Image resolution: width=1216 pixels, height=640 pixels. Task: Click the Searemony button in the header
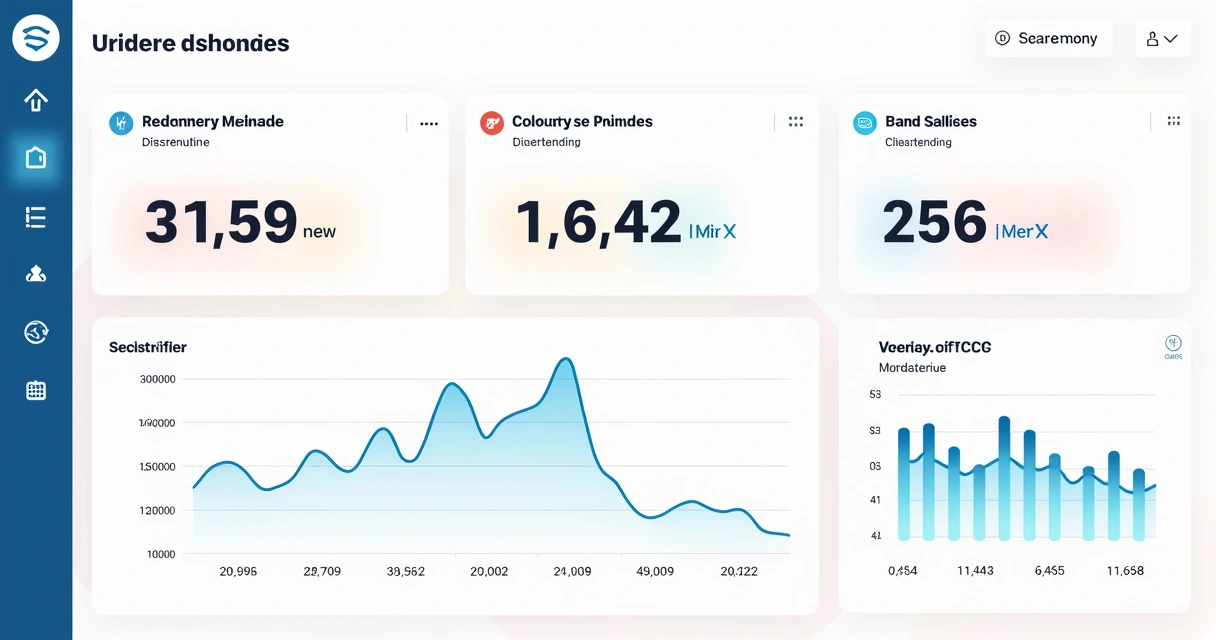[1048, 38]
